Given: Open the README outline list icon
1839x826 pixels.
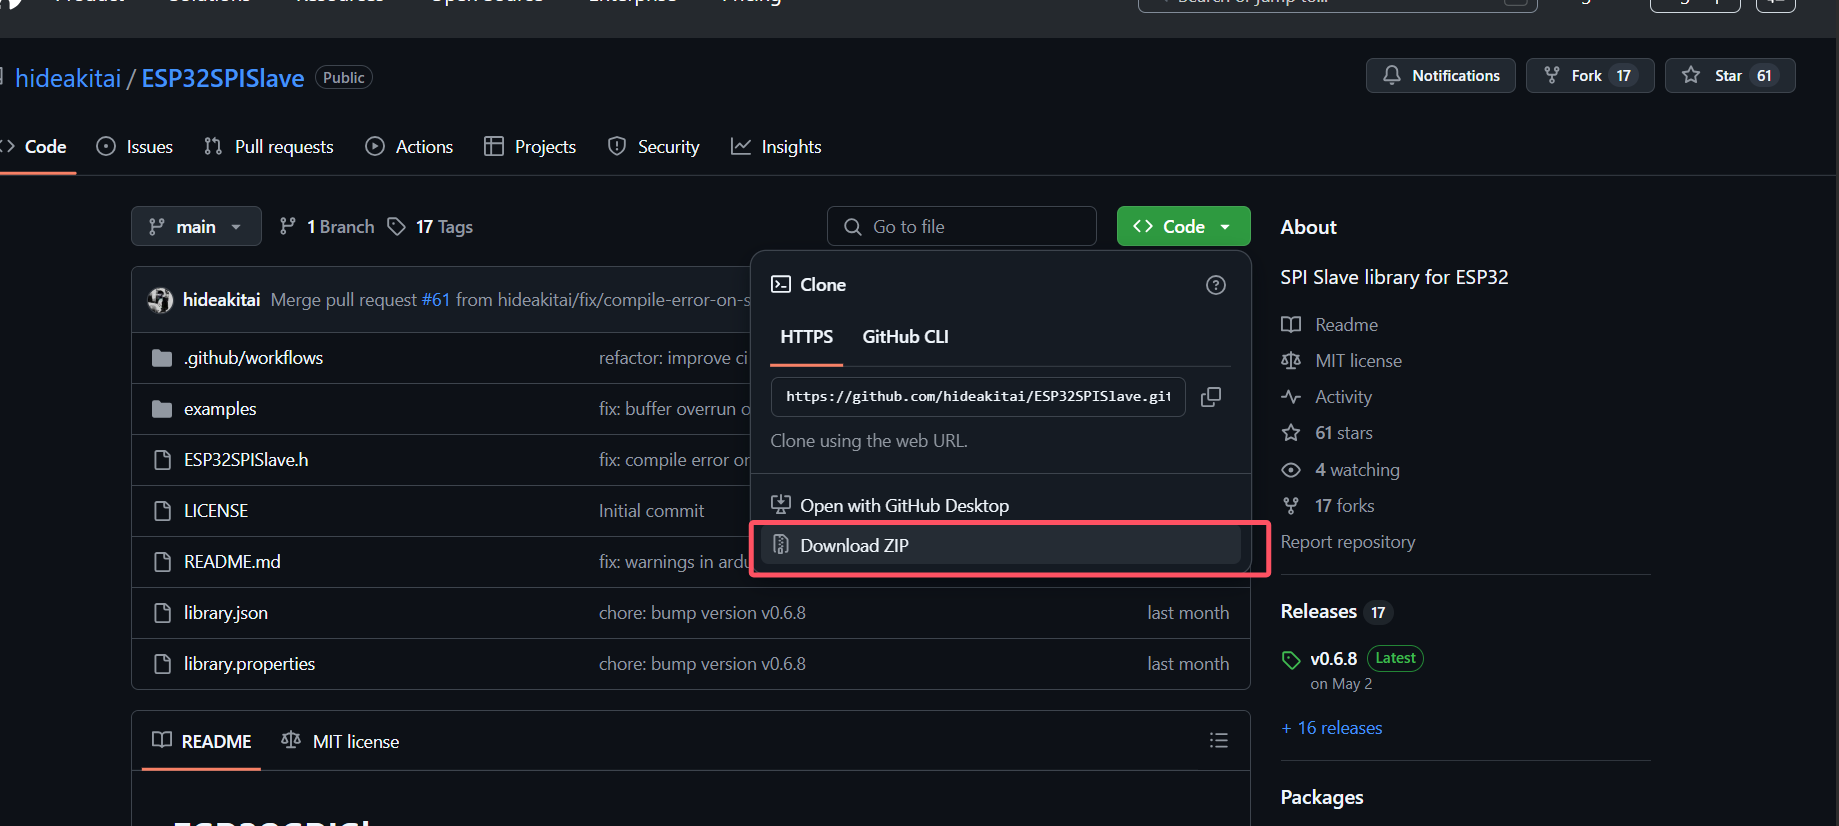Looking at the screenshot, I should click(1219, 740).
